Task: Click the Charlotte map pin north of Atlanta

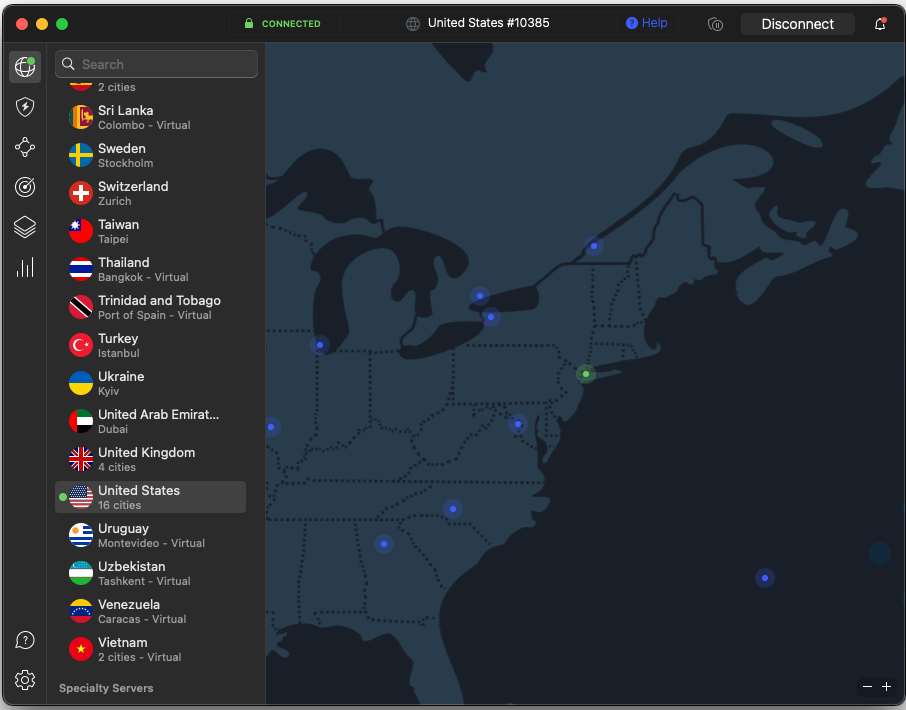Action: (x=452, y=509)
